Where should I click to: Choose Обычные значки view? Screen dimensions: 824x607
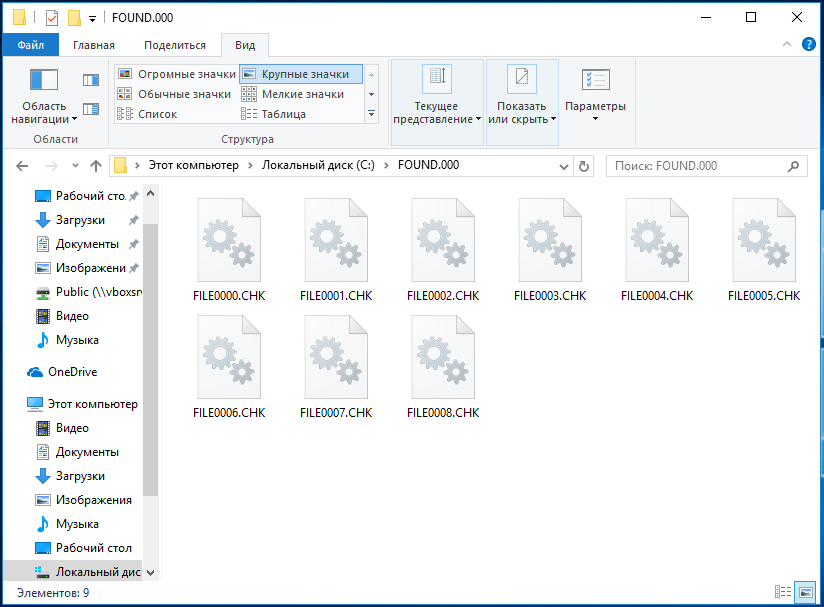[x=174, y=94]
